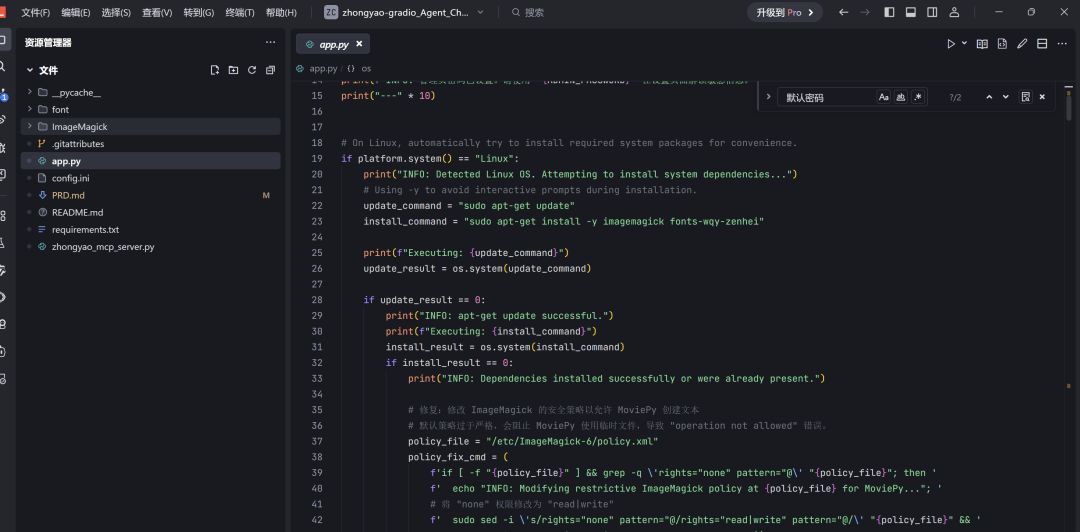This screenshot has height=532, width=1080.
Task: Toggle regular expression search option
Action: 918,97
